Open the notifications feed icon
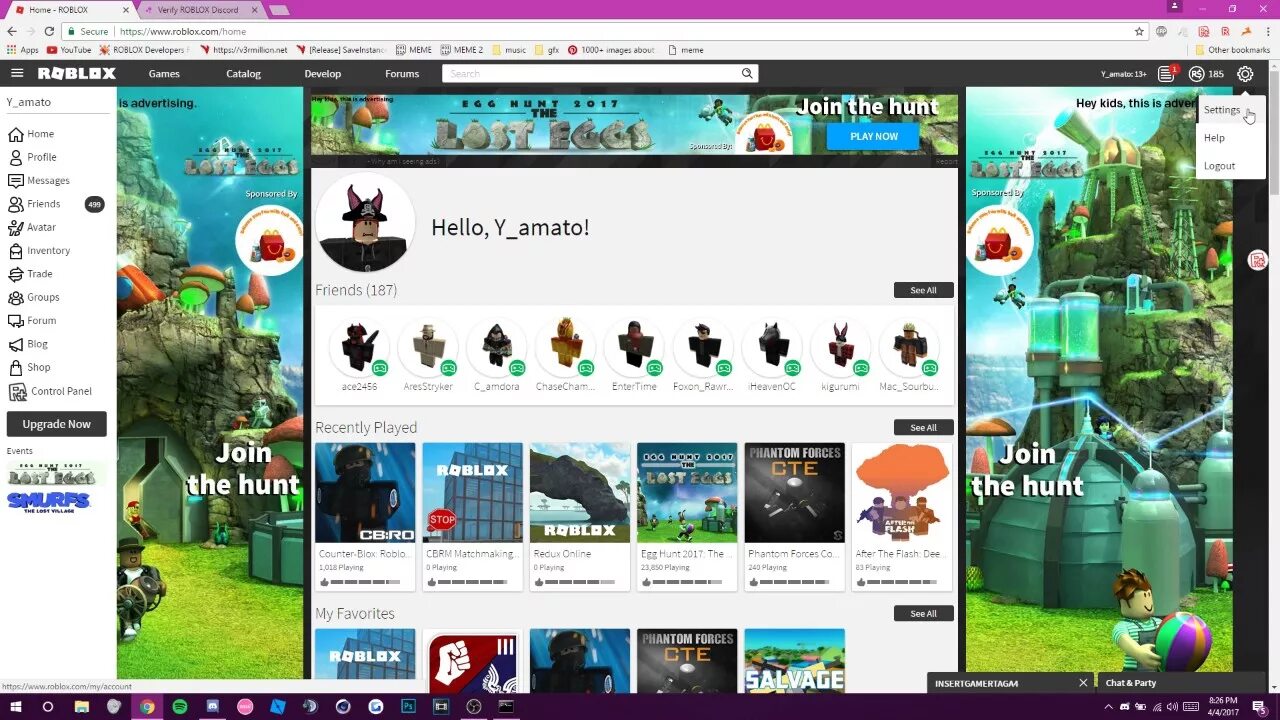This screenshot has width=1280, height=720. point(1166,74)
